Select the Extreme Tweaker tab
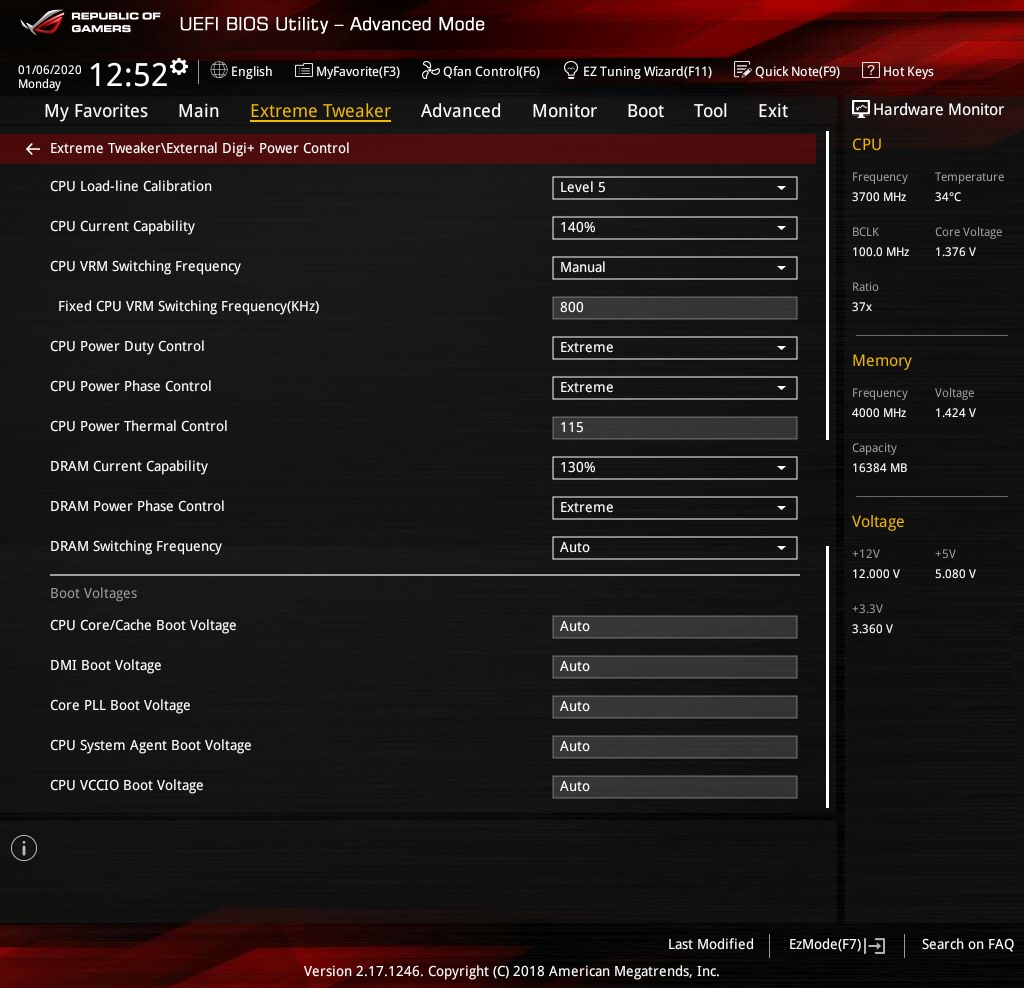The height and width of the screenshot is (988, 1024). click(320, 111)
